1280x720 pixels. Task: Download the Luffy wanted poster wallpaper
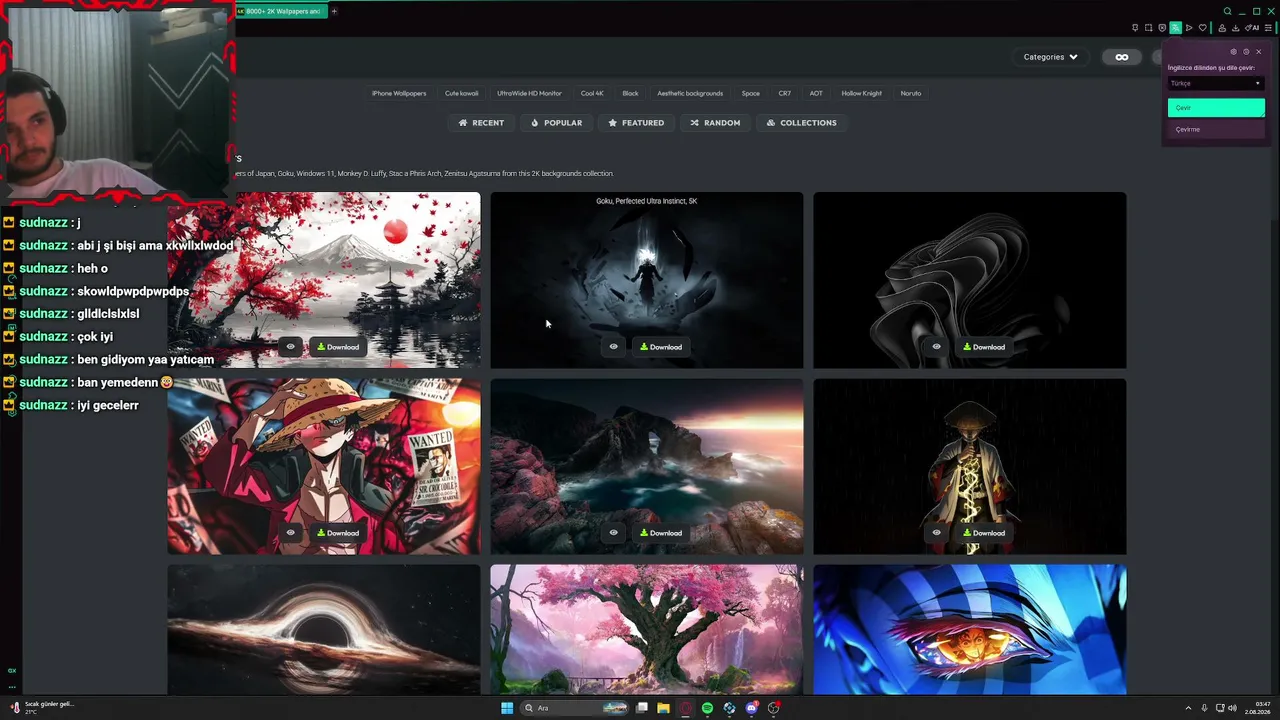(x=338, y=533)
